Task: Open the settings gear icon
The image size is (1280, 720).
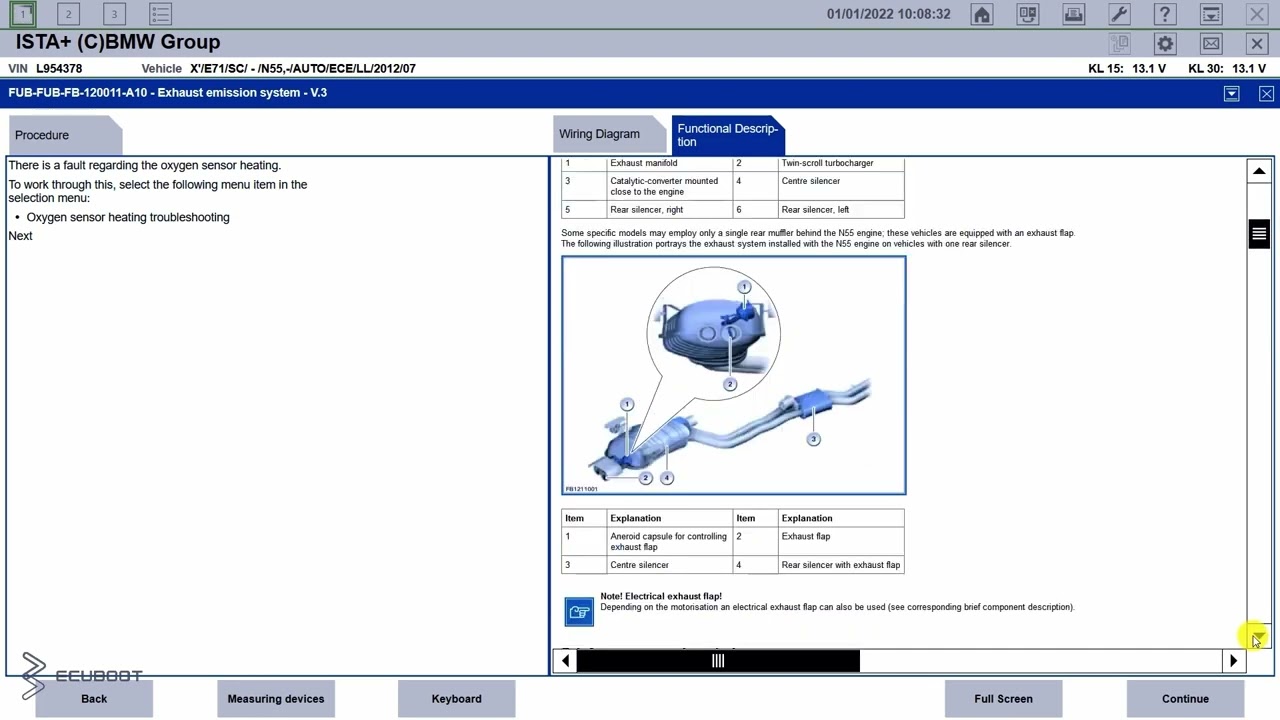Action: click(1165, 43)
